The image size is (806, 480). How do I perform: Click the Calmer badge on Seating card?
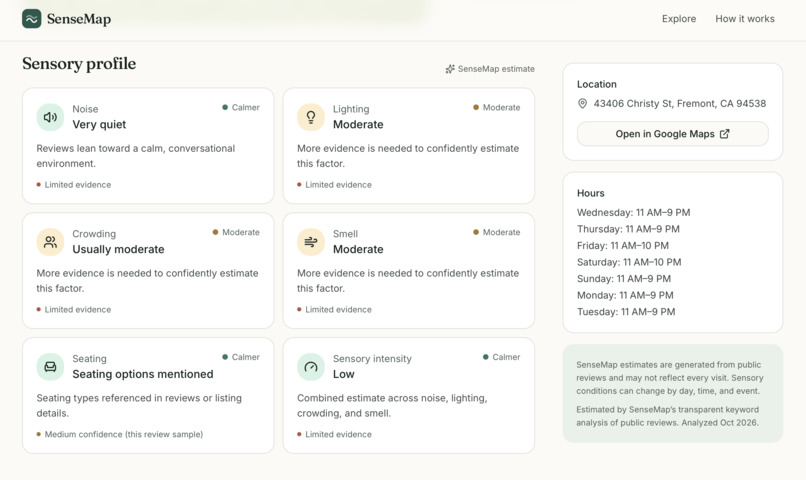[x=241, y=357]
